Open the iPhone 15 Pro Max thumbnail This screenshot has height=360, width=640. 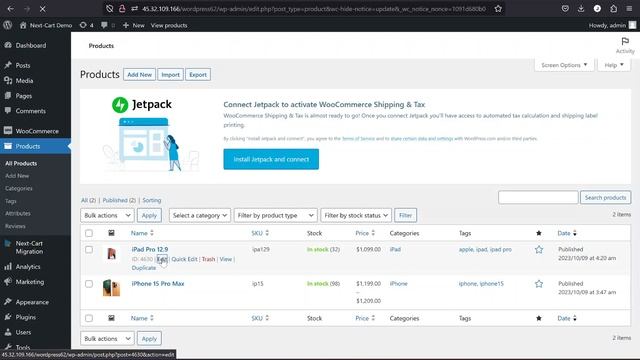111,288
